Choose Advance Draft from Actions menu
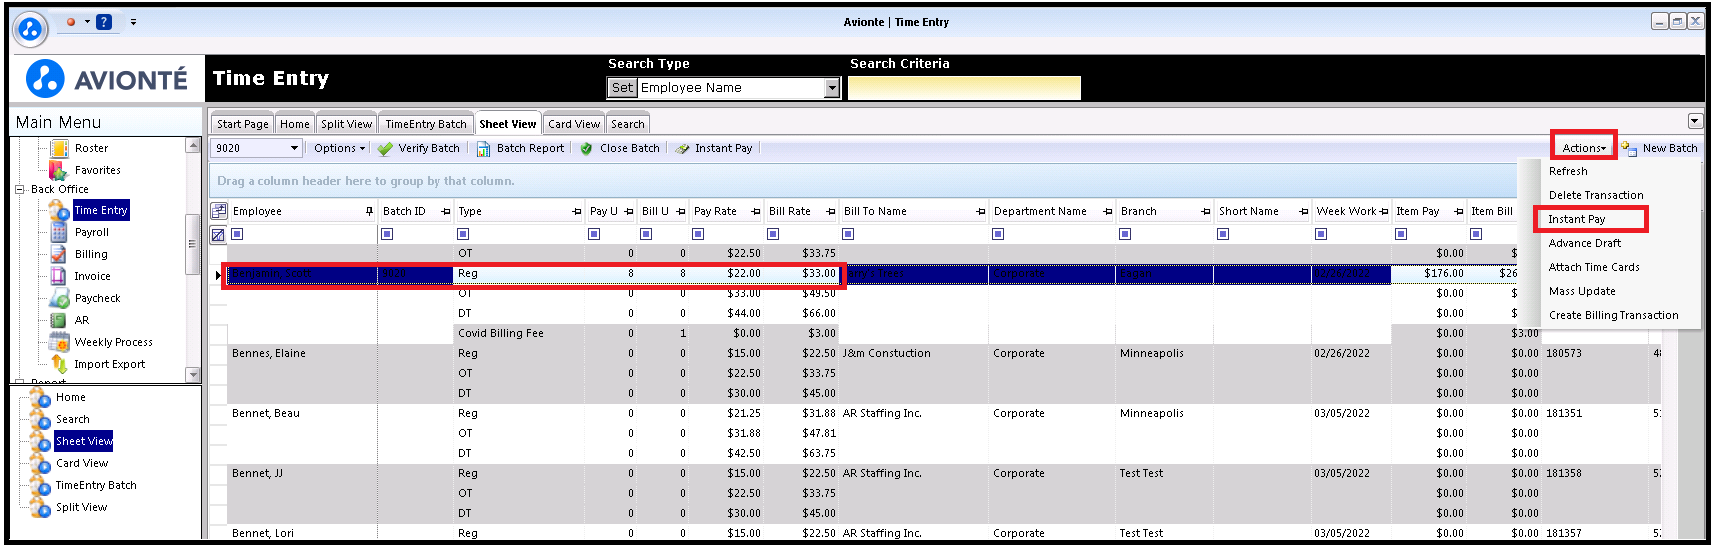1716x549 pixels. (1585, 243)
